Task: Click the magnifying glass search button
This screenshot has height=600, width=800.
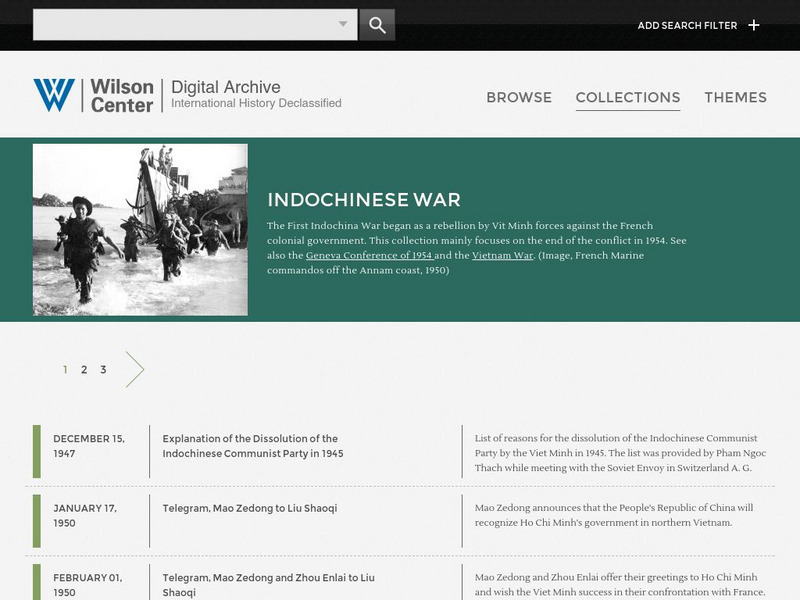Action: coord(377,25)
